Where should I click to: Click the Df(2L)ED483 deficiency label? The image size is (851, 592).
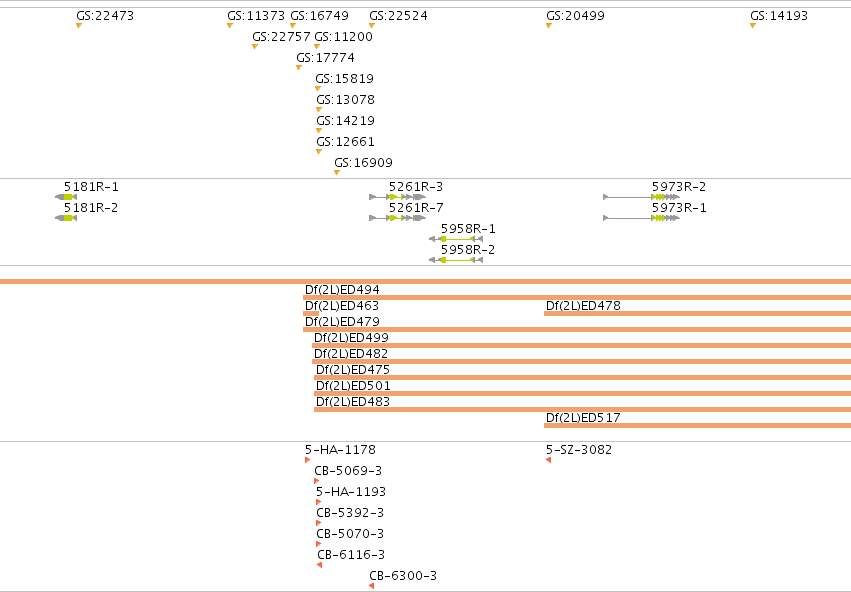point(353,402)
